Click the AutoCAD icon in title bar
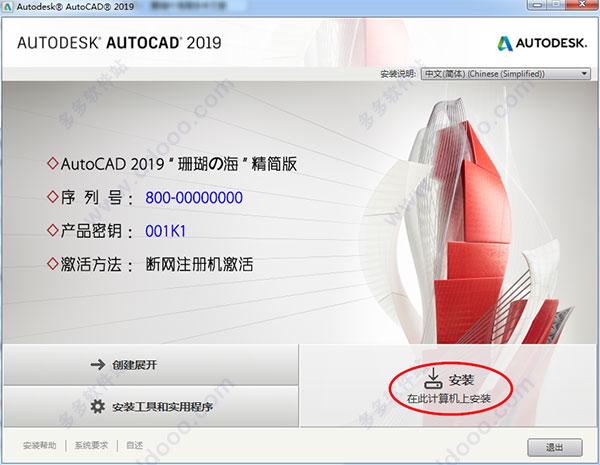 (x=7, y=7)
